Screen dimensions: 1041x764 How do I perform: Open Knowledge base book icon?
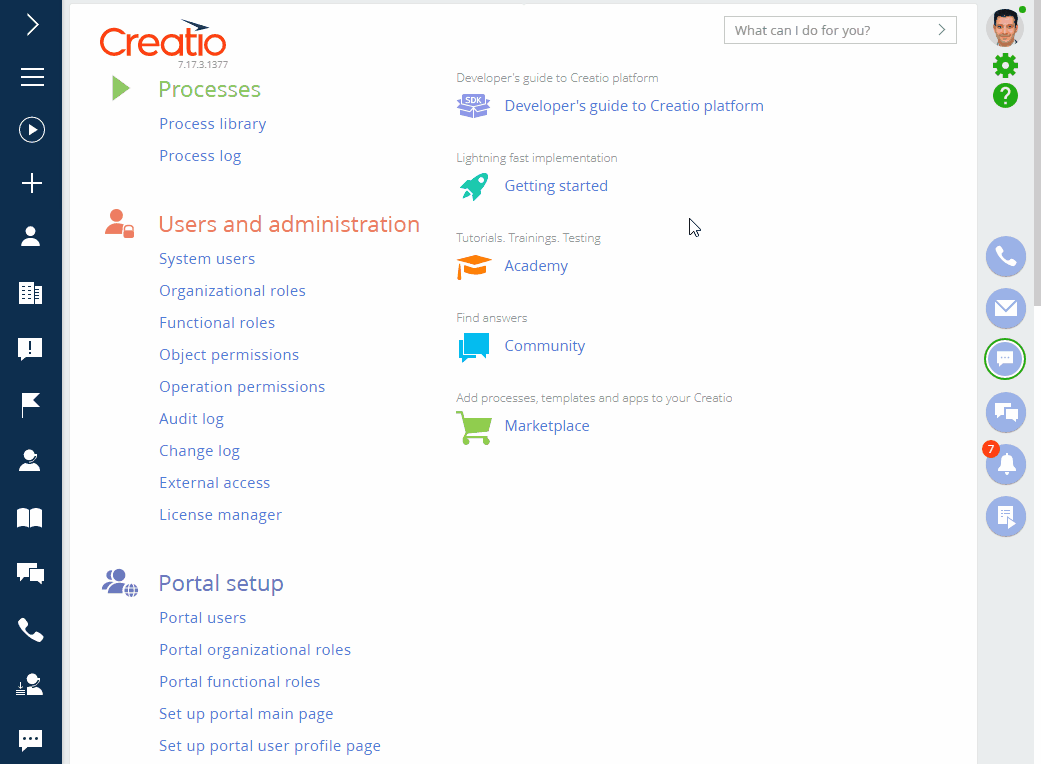coord(30,517)
